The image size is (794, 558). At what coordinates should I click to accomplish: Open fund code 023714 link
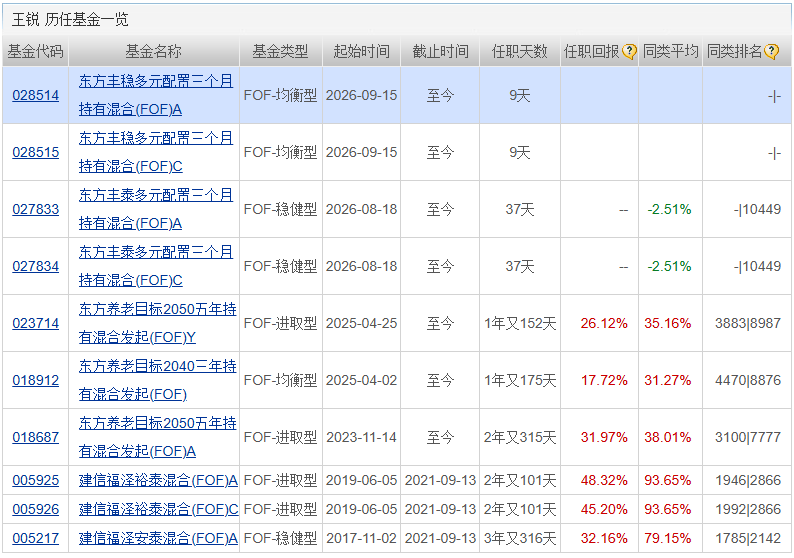[x=35, y=323]
